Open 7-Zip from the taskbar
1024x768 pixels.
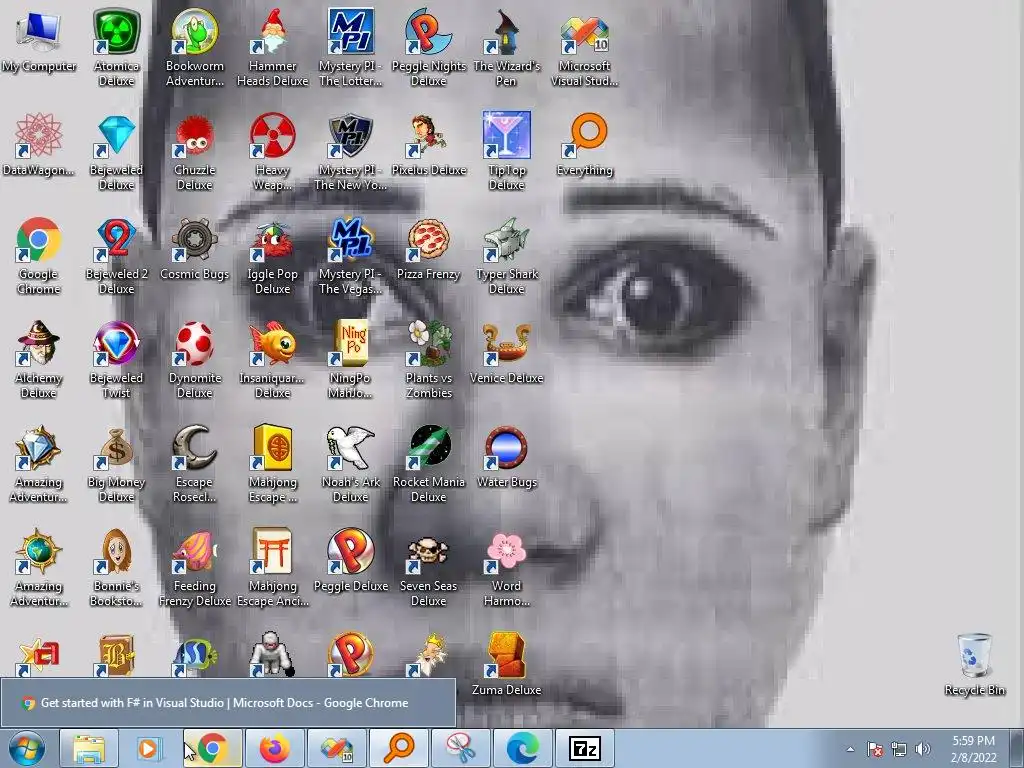coord(585,748)
